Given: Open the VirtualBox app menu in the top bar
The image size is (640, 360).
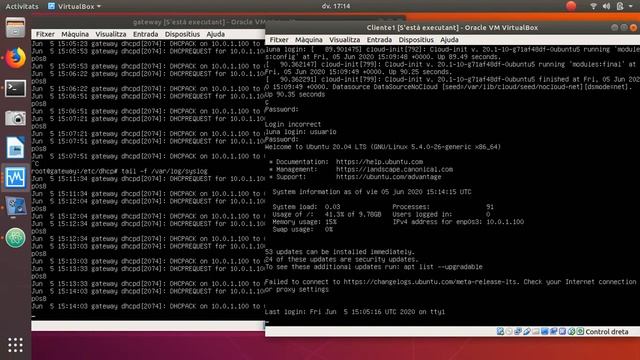Looking at the screenshot, I should coord(74,7).
